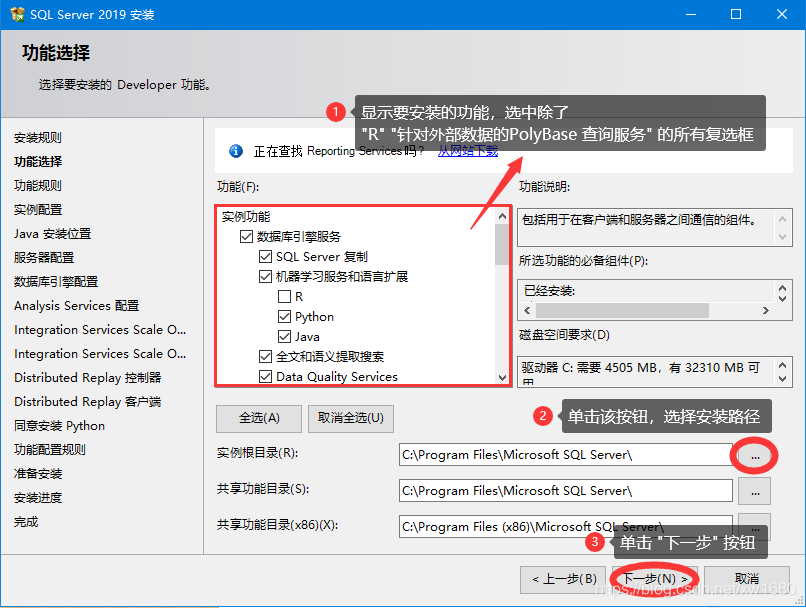Click the prerequisites box down arrow

point(782,298)
